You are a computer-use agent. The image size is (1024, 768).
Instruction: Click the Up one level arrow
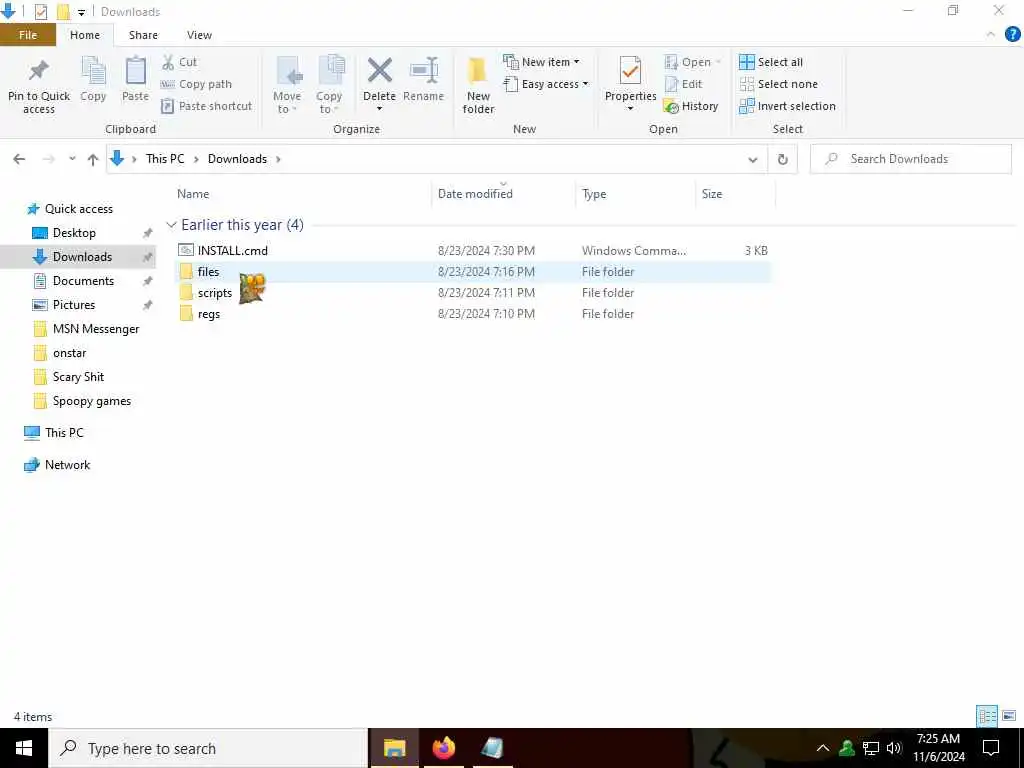[x=93, y=159]
